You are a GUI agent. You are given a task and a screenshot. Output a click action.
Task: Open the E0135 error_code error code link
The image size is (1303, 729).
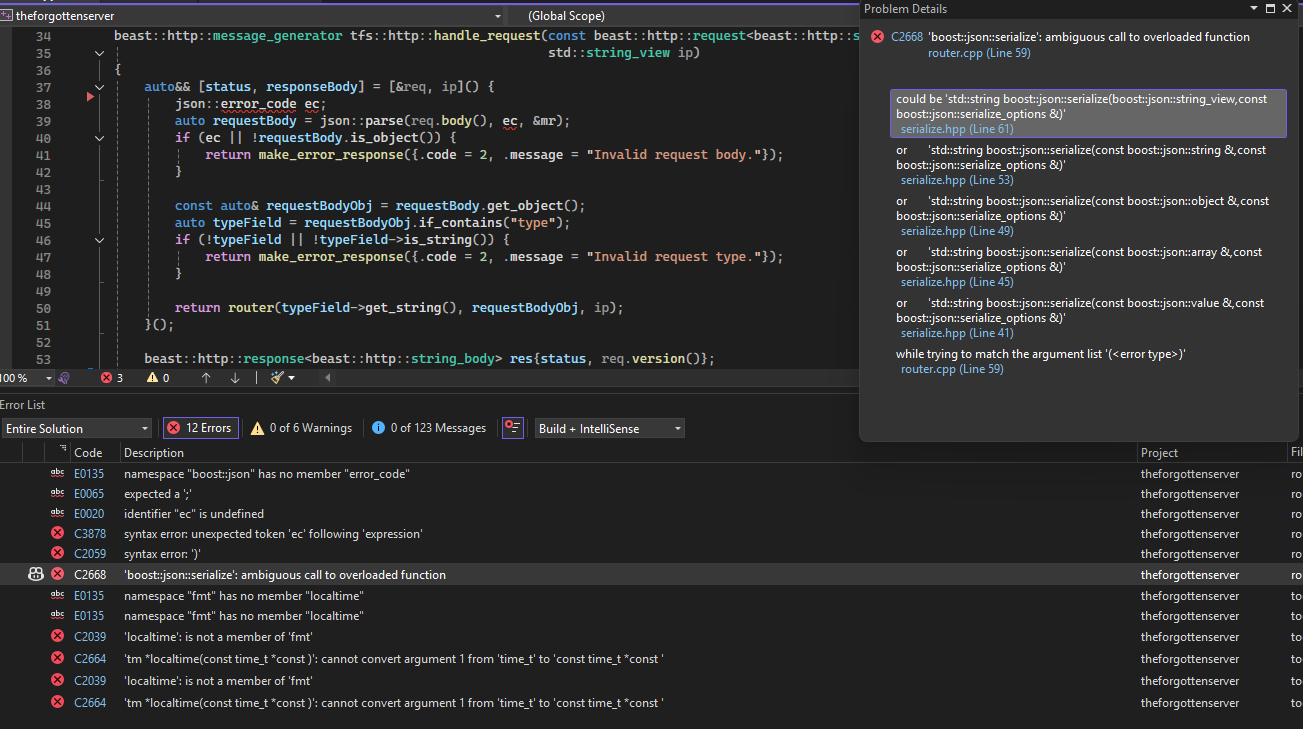pyautogui.click(x=89, y=474)
